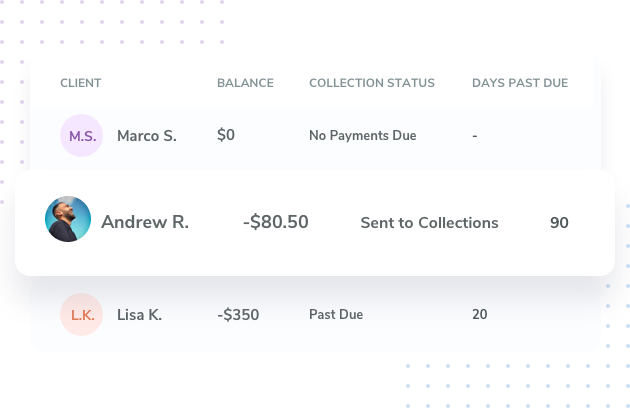This screenshot has width=630, height=408.
Task: Click Lisa K. initials avatar
Action: tap(81, 314)
